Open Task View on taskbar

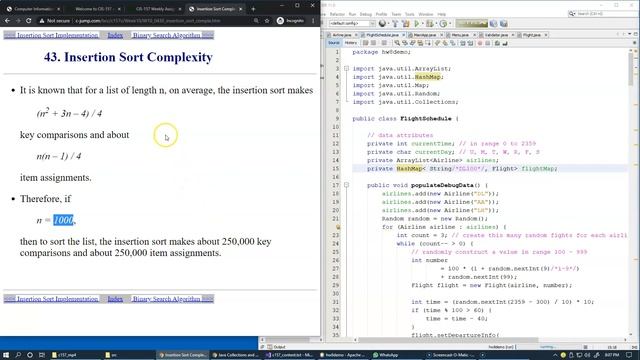coord(42,355)
